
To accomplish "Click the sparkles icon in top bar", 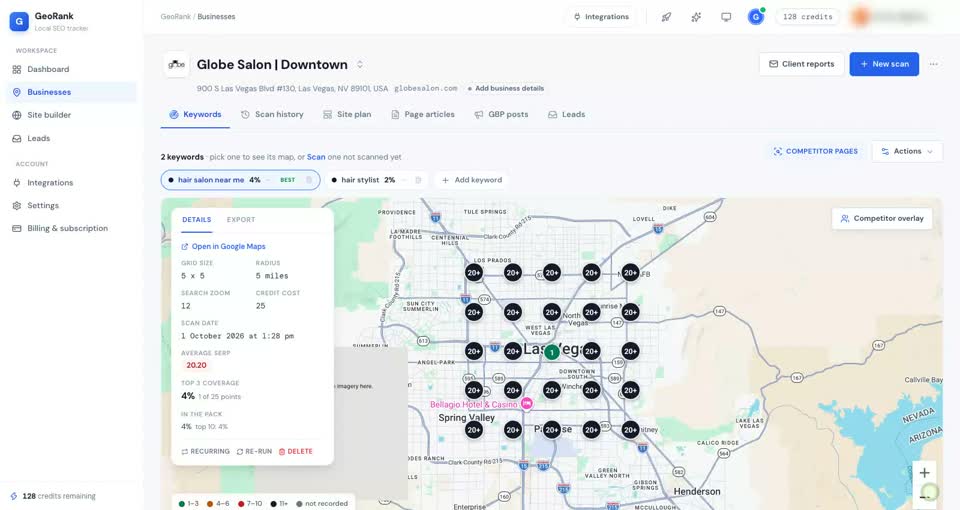I will tap(696, 17).
